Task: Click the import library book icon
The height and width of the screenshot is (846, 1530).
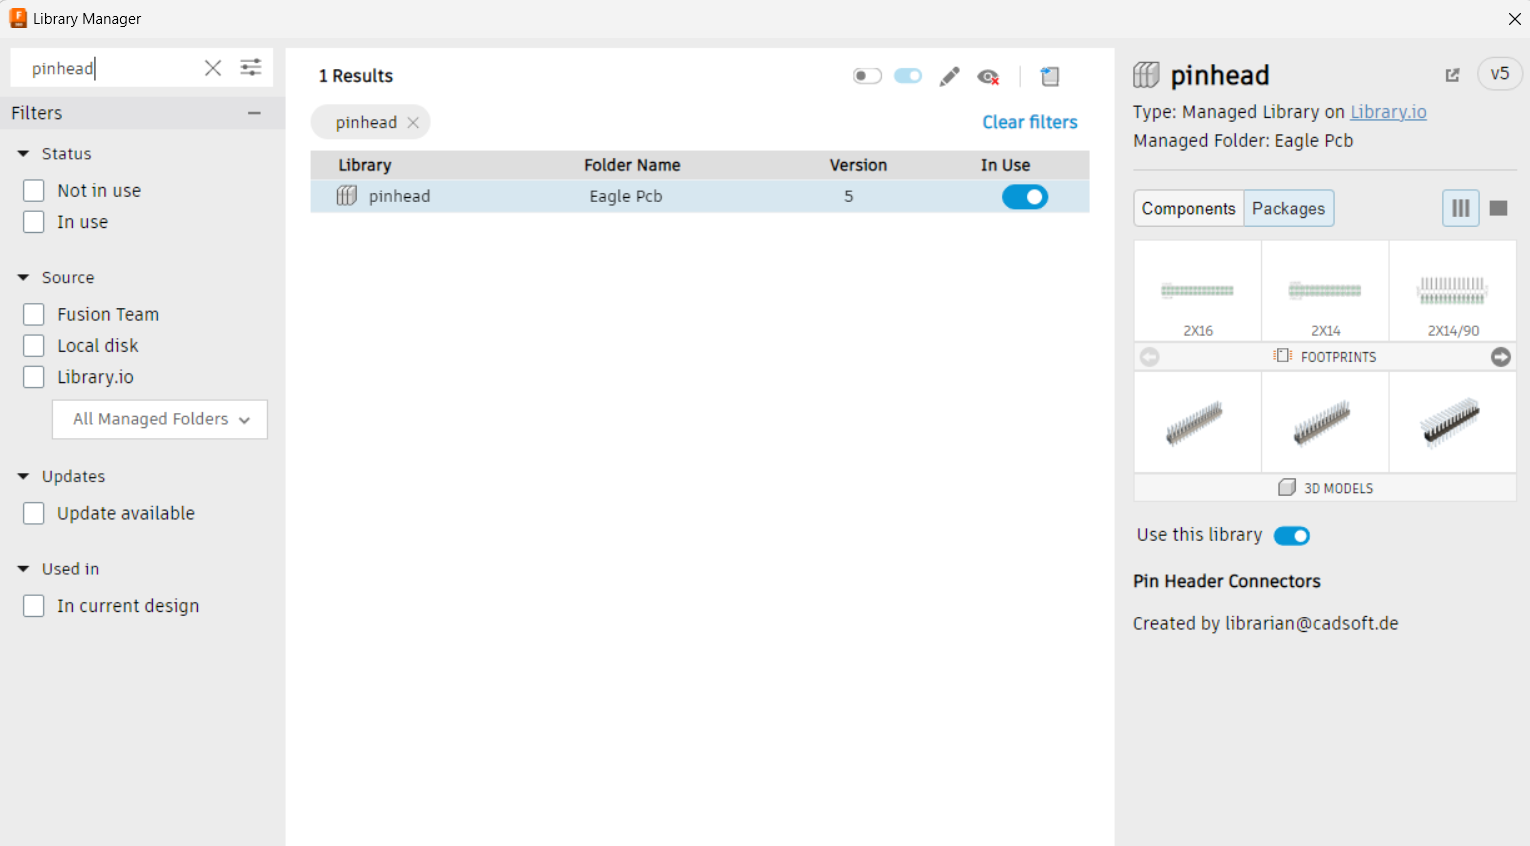Action: (x=1050, y=77)
